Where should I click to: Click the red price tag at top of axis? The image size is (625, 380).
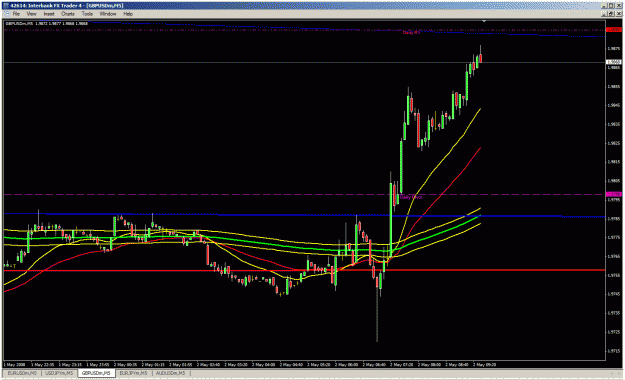point(613,30)
